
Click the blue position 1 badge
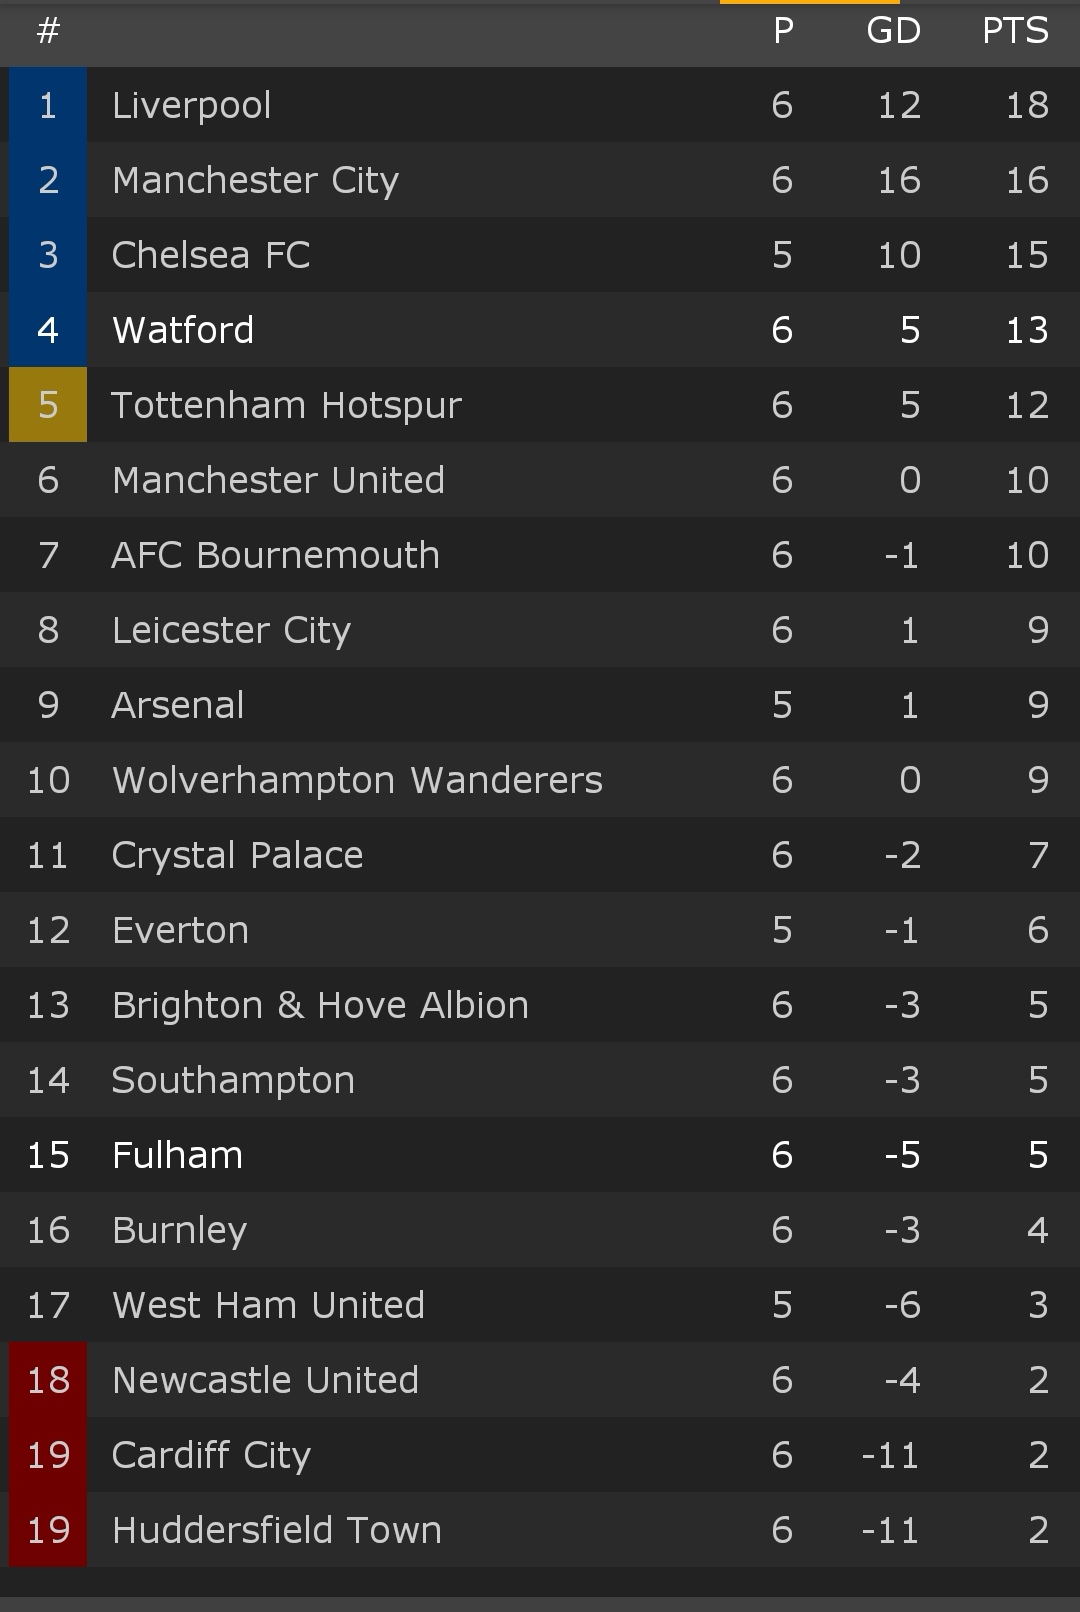tap(48, 105)
